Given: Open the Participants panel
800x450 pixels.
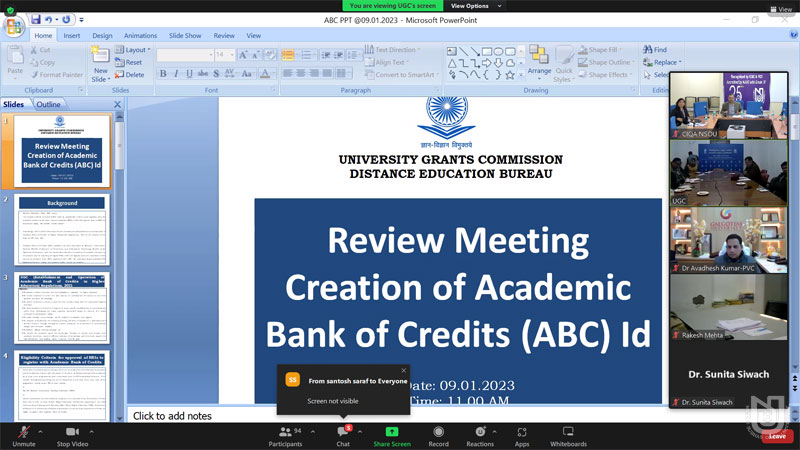Looking at the screenshot, I should pyautogui.click(x=285, y=436).
